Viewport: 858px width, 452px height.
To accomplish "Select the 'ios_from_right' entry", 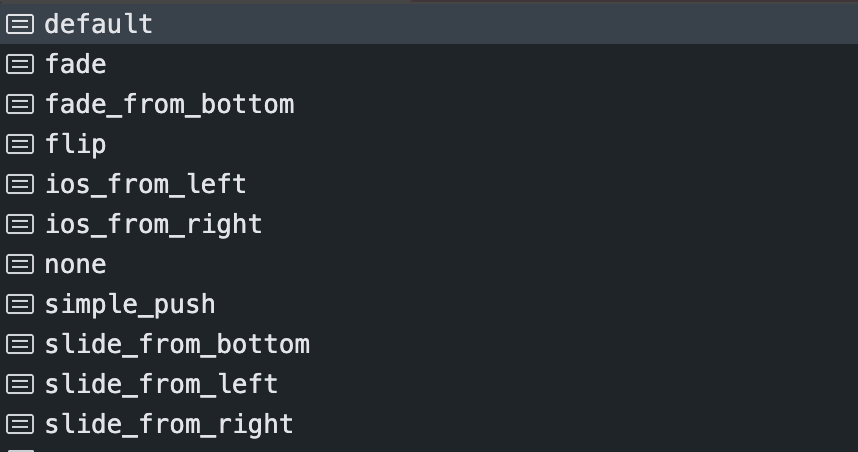I will [x=153, y=224].
